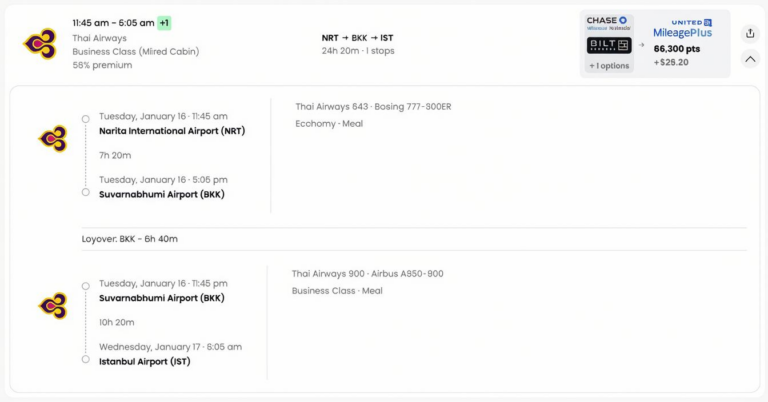Click the Bilt Rewards logo
Image resolution: width=768 pixels, height=402 pixels.
607,45
